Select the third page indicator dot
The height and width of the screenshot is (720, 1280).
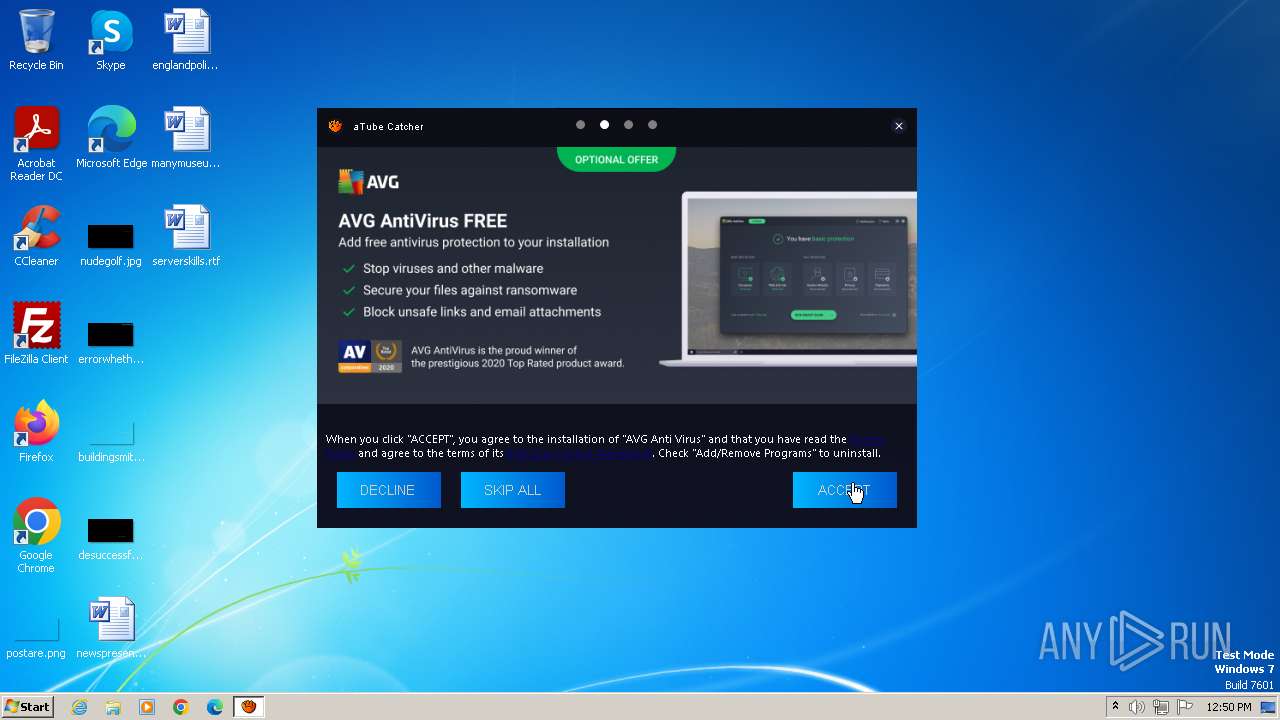(628, 125)
